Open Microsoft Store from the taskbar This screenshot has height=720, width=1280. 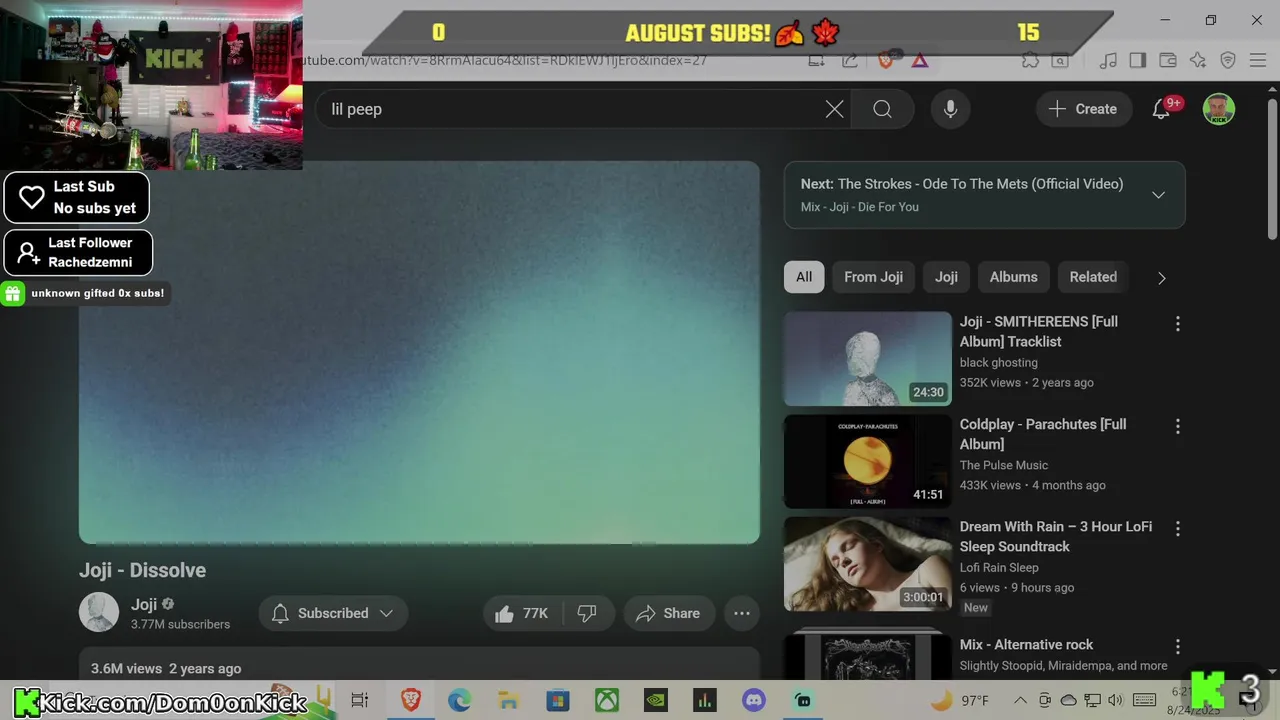[x=557, y=700]
